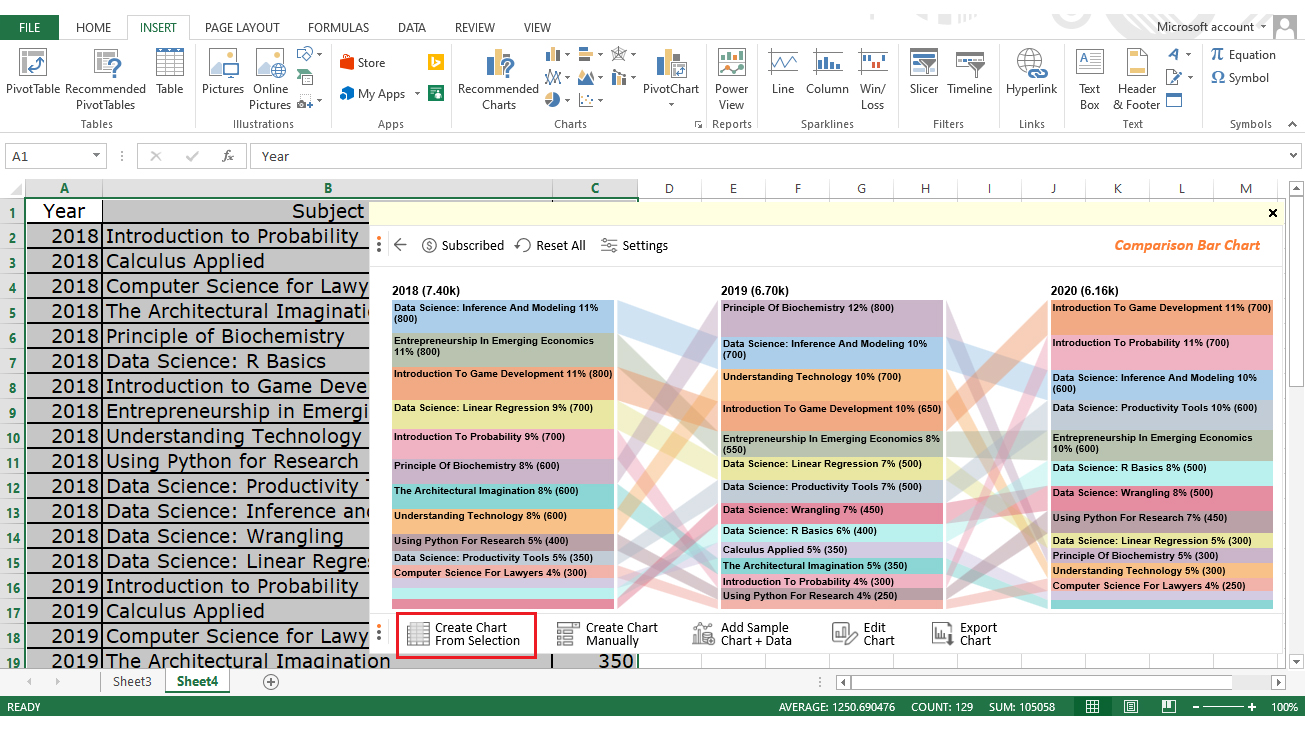The height and width of the screenshot is (730, 1305).
Task: Insert a Slicer filter
Action: pyautogui.click(x=924, y=72)
